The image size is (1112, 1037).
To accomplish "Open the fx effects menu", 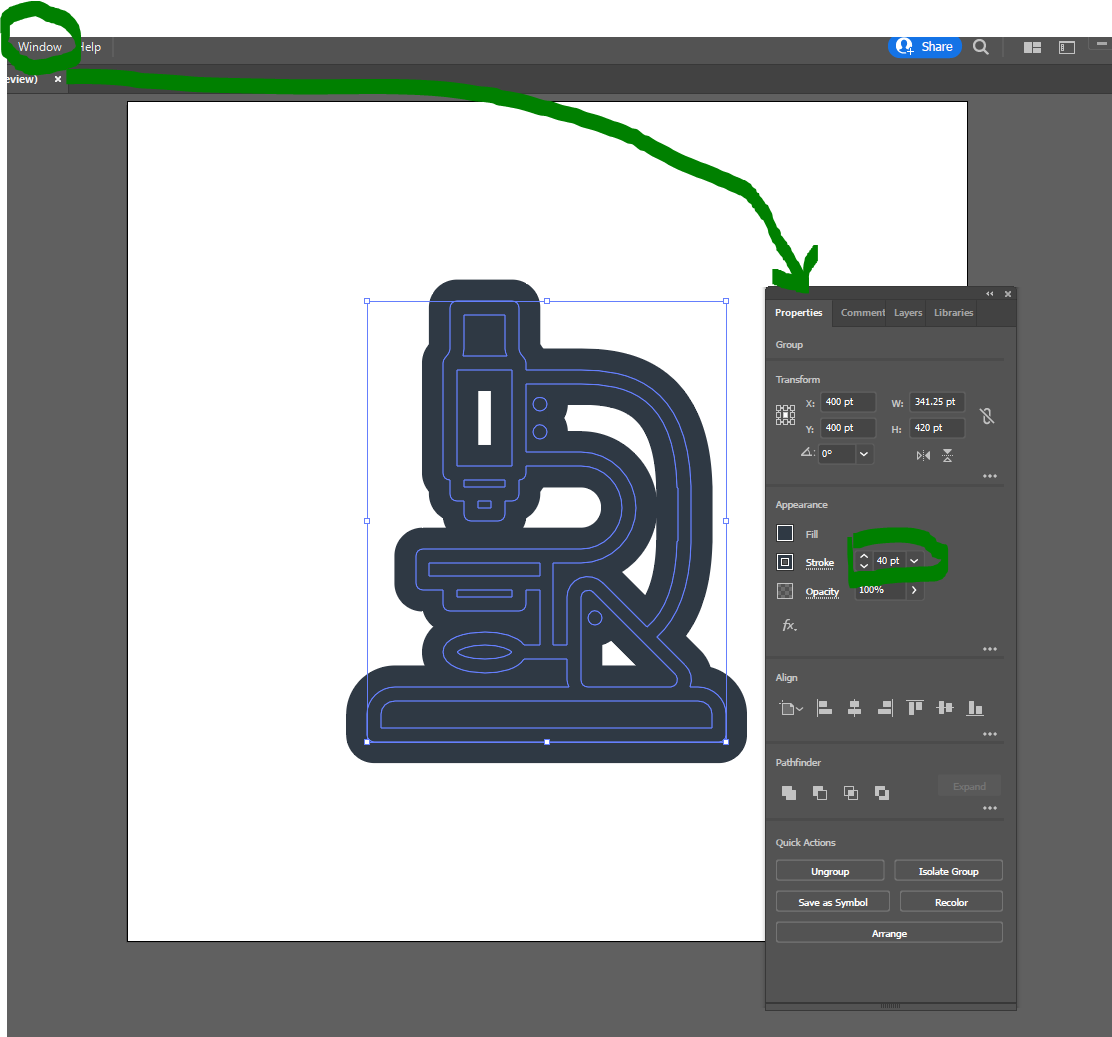I will (789, 624).
